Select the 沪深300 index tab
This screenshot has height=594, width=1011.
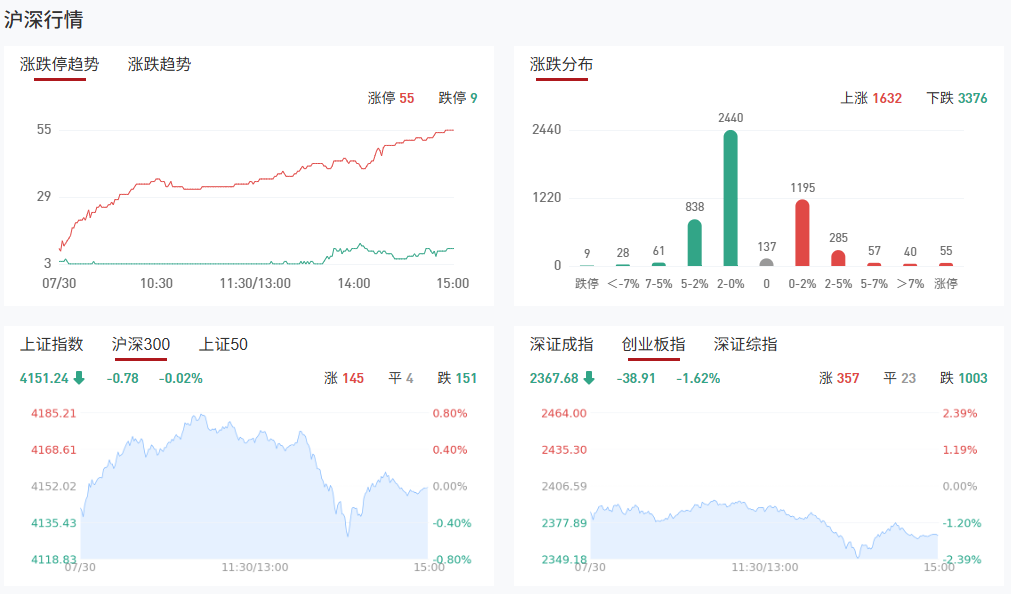(141, 344)
